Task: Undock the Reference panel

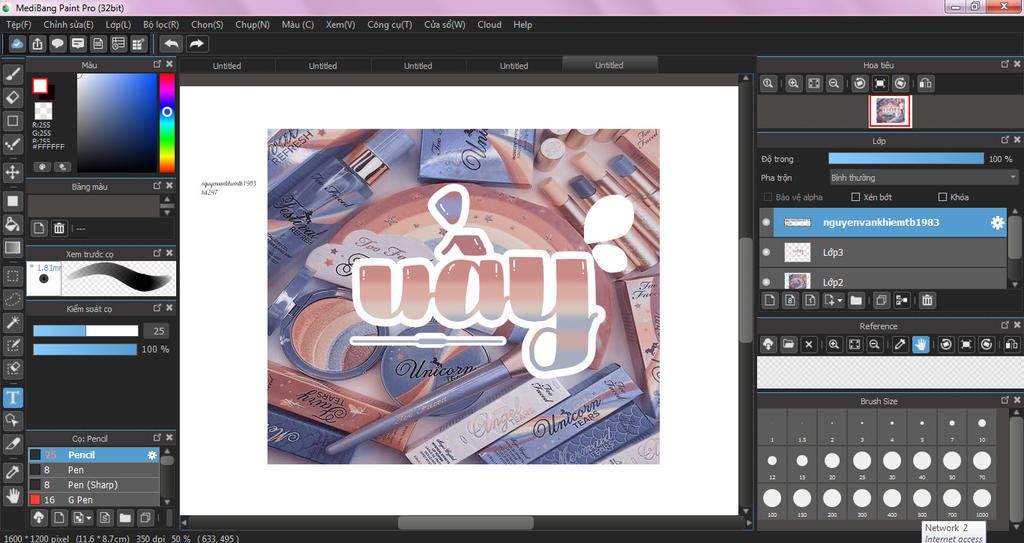Action: click(1005, 325)
